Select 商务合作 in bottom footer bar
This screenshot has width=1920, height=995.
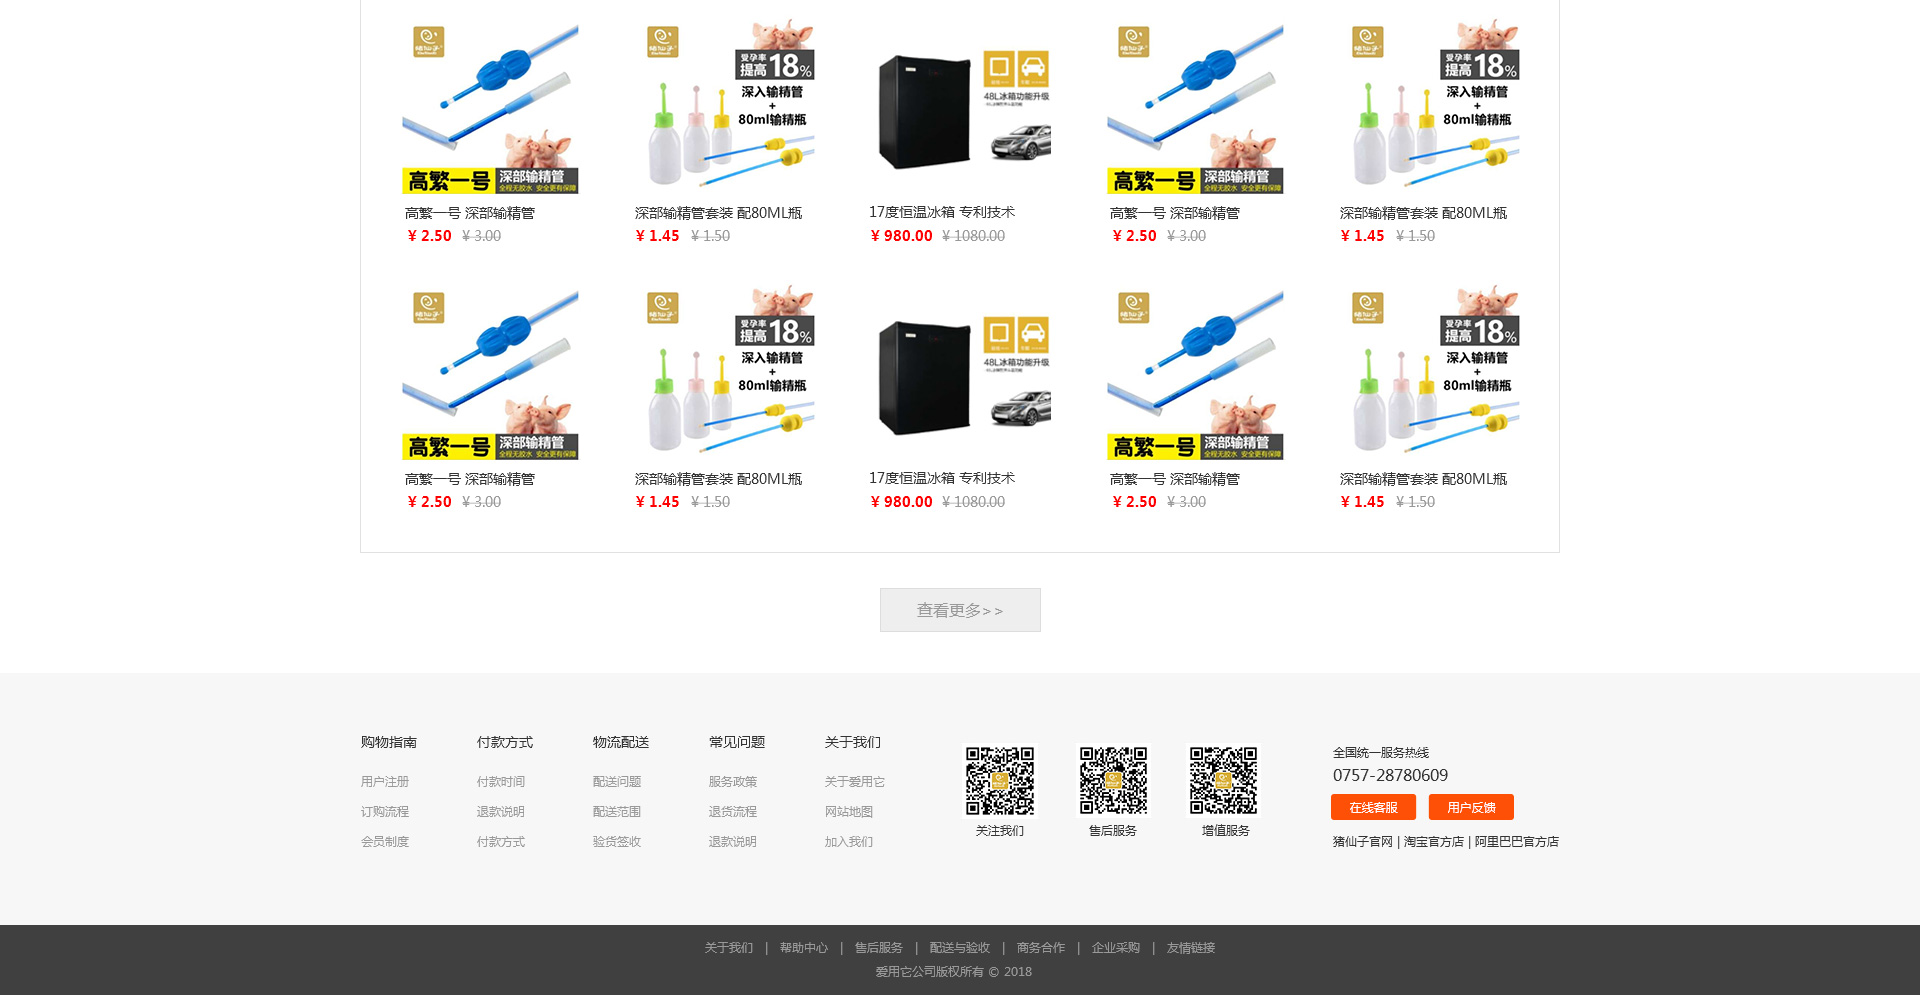pyautogui.click(x=1041, y=948)
